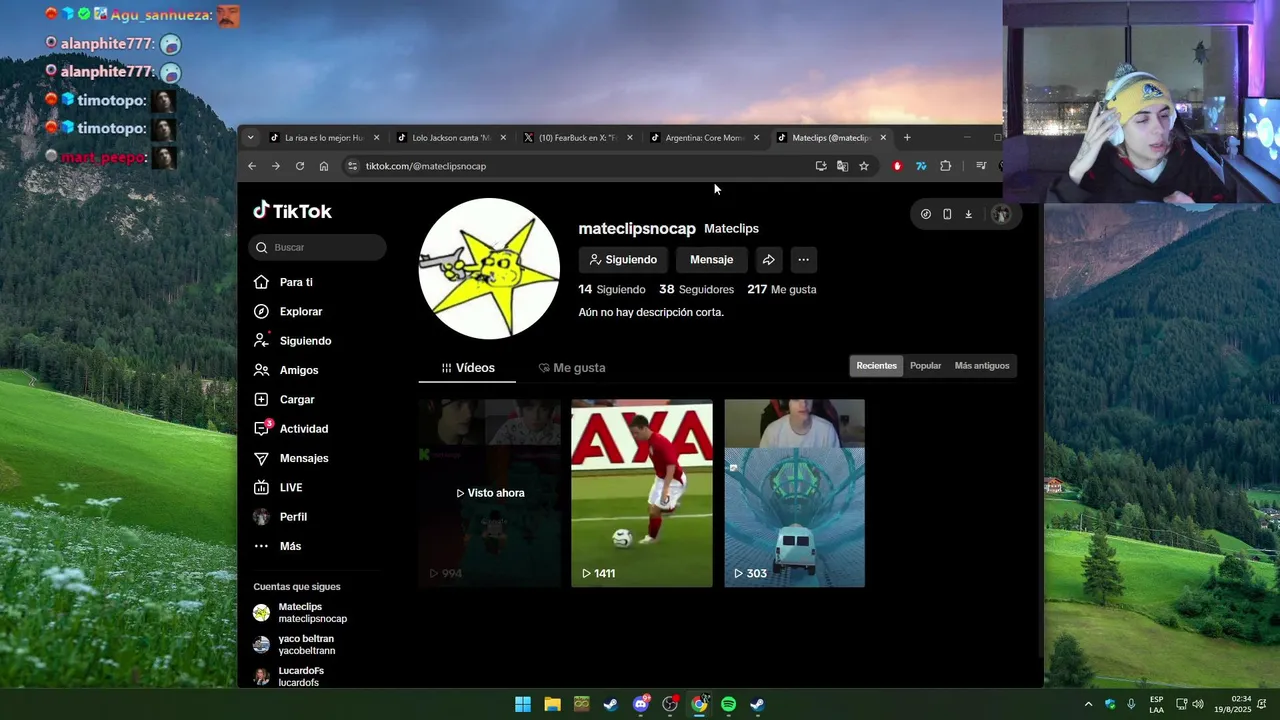The image size is (1280, 720).
Task: Close the Mateclips tab
Action: tap(883, 138)
